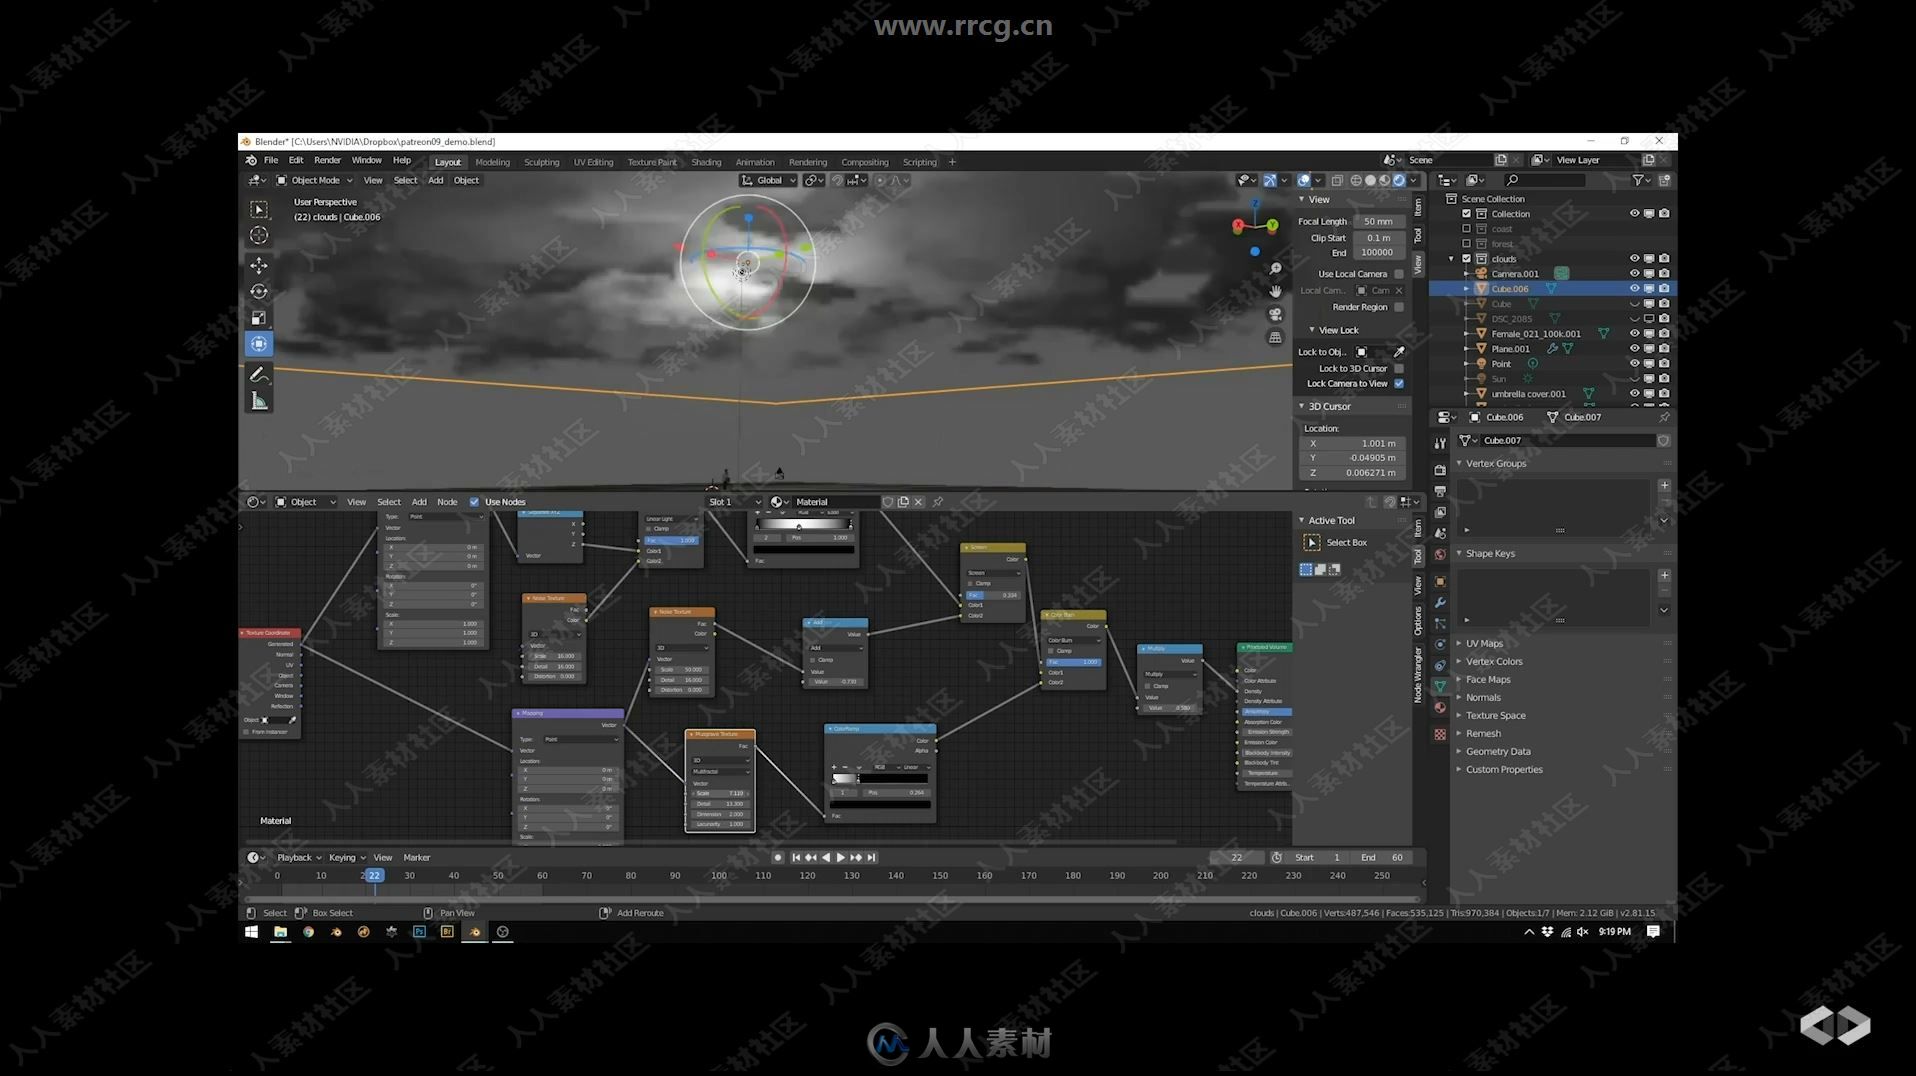The image size is (1916, 1076).
Task: Switch to wireframe viewport shading
Action: [1356, 180]
